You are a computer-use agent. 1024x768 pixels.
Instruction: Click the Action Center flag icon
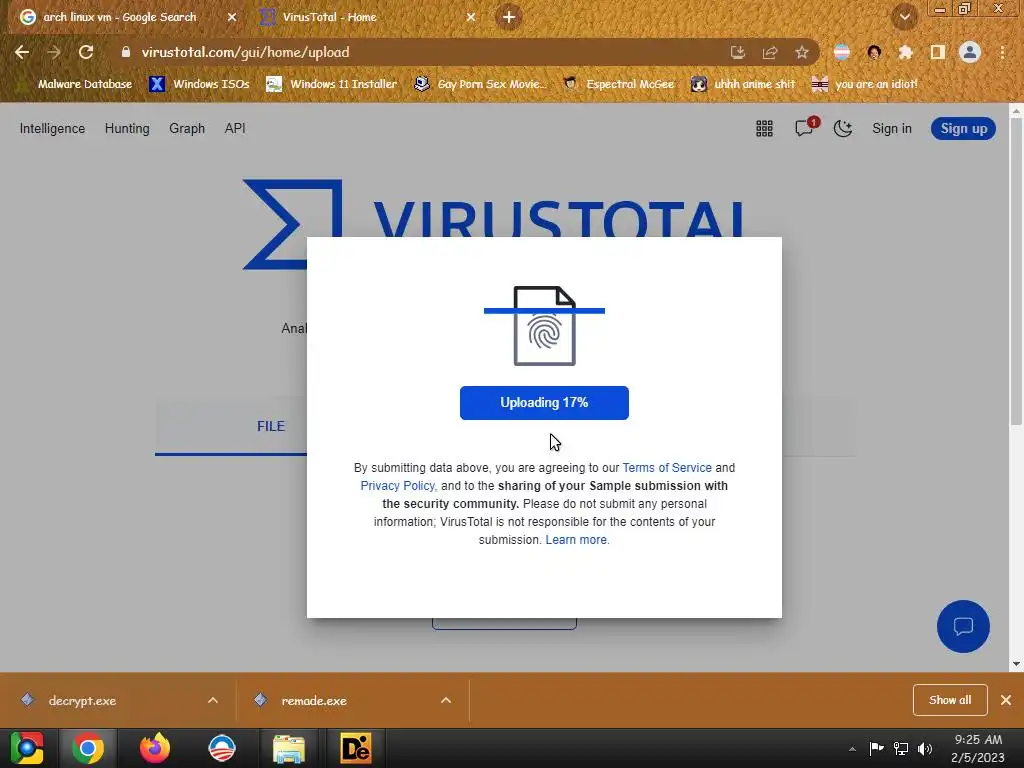click(x=876, y=748)
